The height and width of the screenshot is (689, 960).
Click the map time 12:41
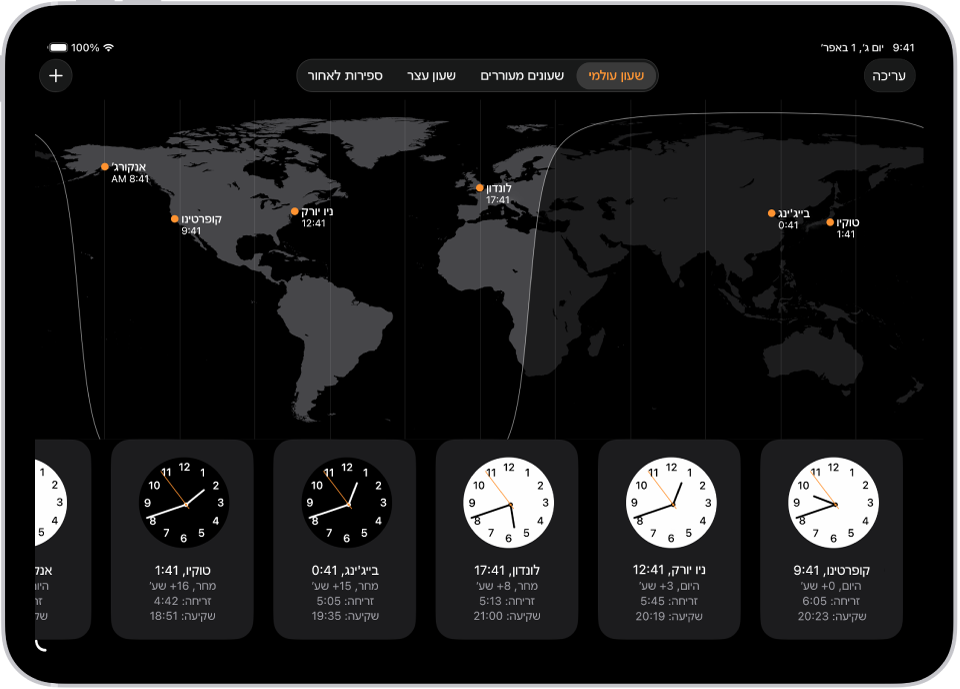tap(313, 224)
